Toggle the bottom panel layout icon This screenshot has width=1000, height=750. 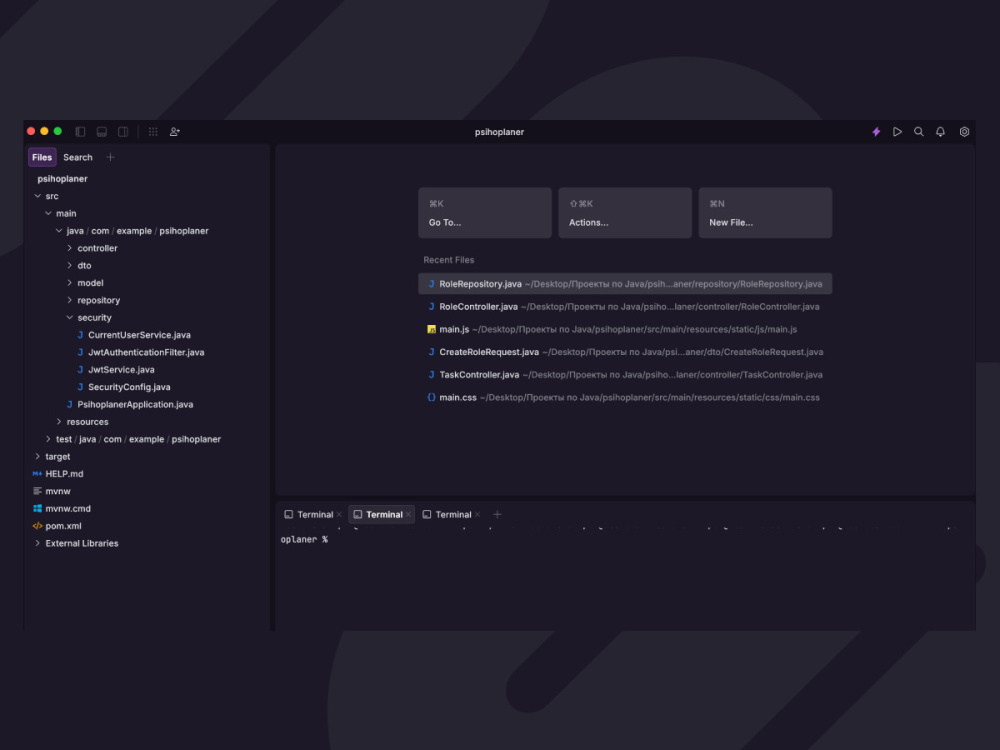(101, 131)
